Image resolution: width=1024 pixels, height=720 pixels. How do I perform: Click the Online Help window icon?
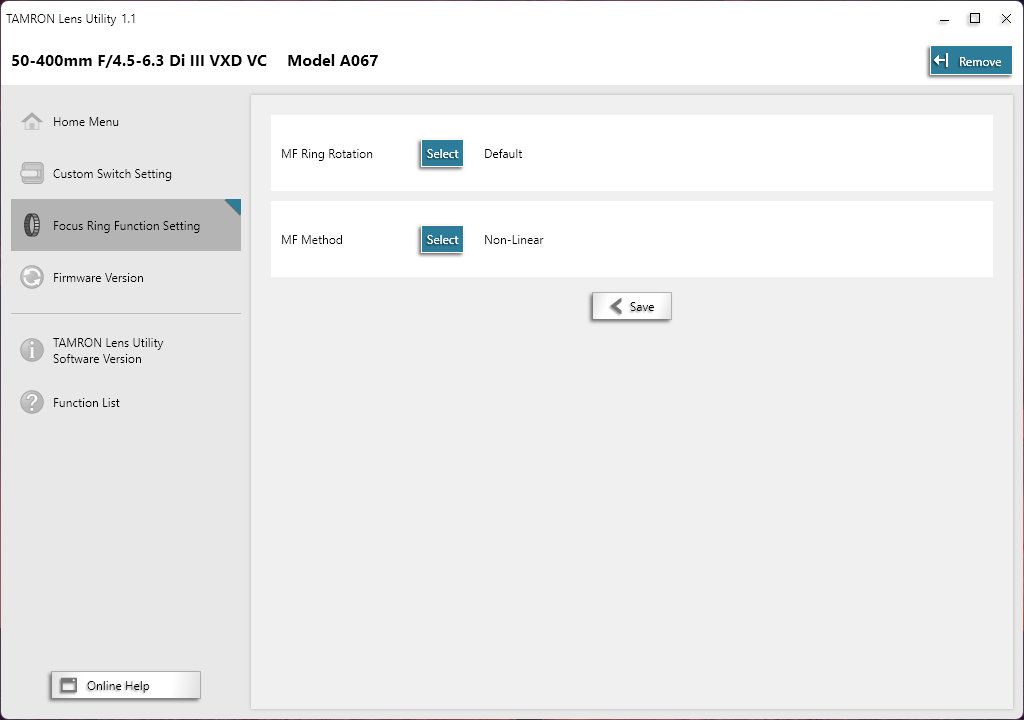point(69,685)
